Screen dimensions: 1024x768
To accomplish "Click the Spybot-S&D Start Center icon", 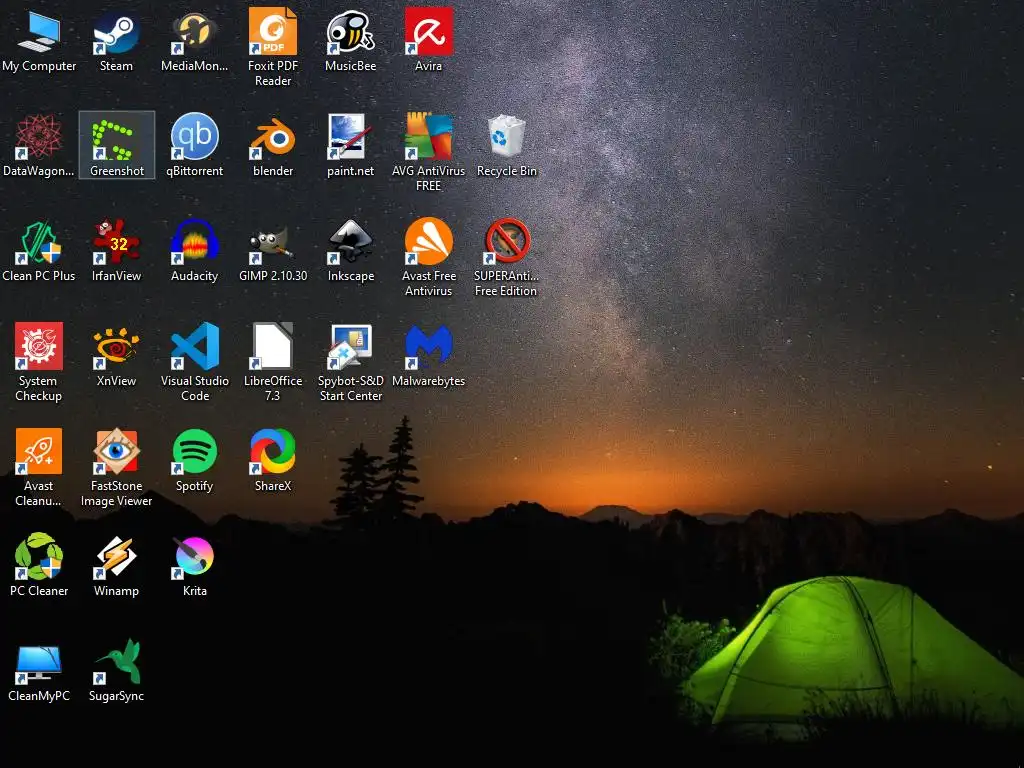I will point(351,347).
